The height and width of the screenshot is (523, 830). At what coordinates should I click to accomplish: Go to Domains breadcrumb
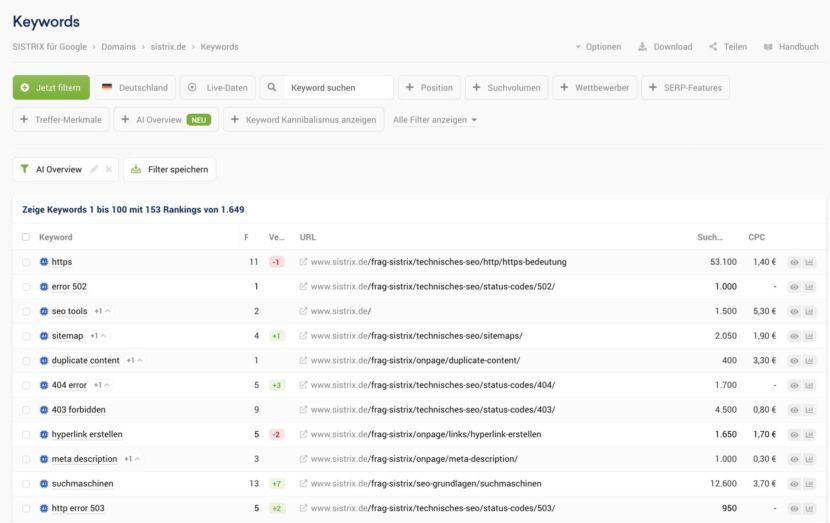(119, 47)
